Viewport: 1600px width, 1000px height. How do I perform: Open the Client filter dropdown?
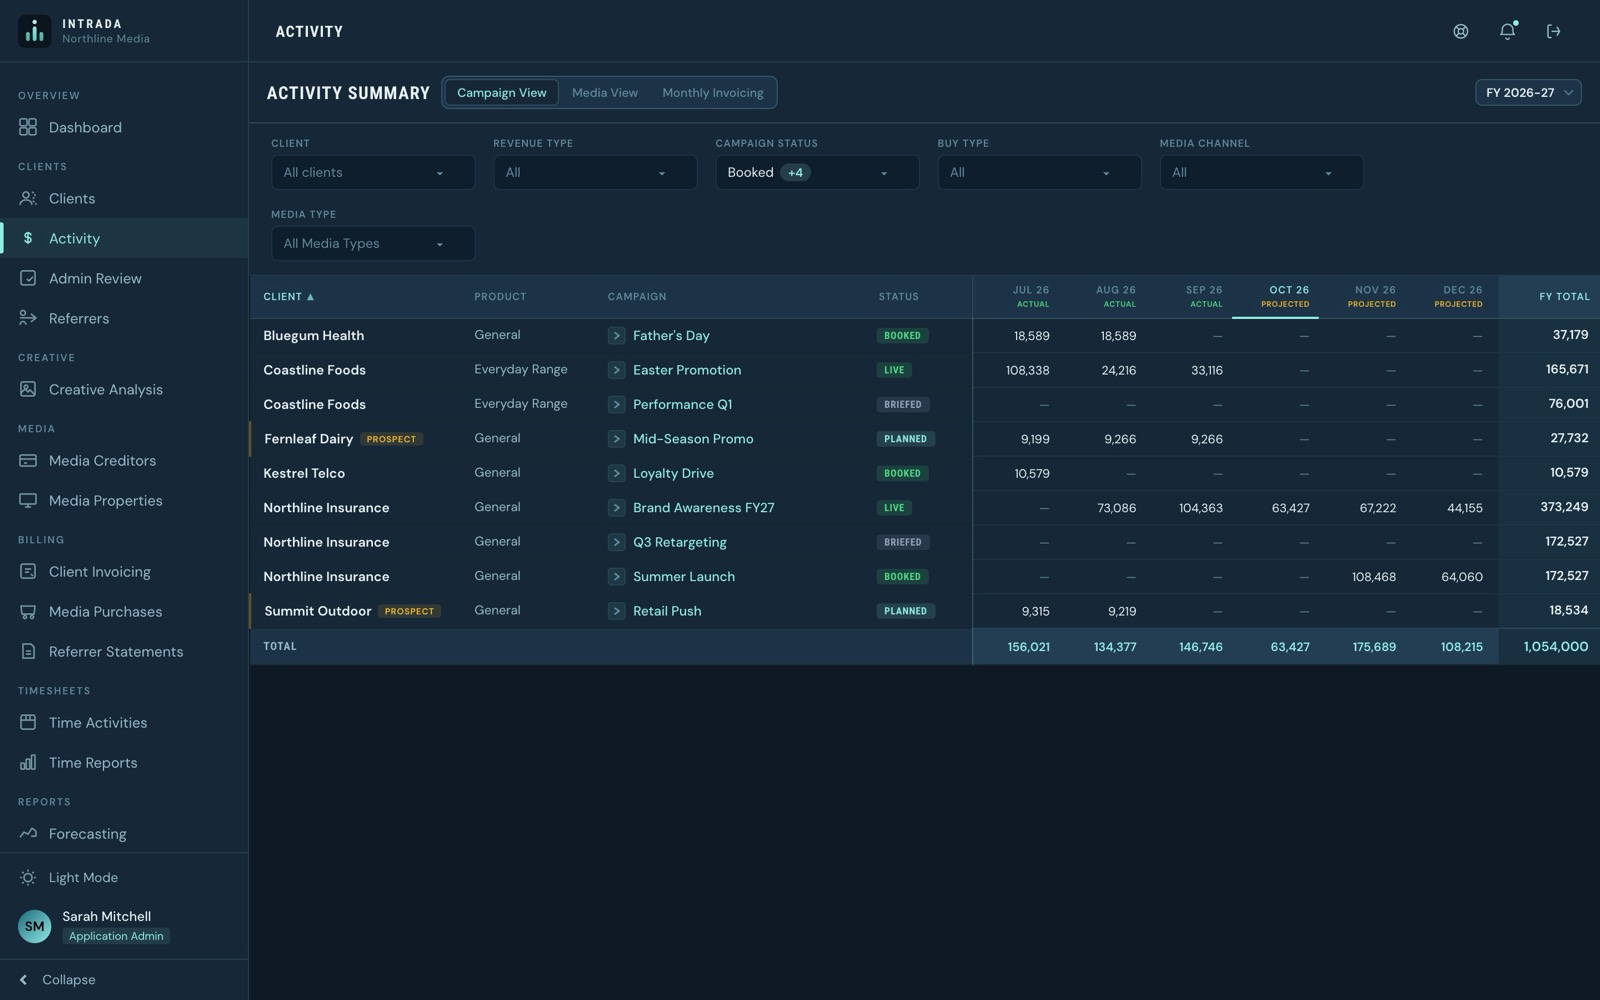373,172
